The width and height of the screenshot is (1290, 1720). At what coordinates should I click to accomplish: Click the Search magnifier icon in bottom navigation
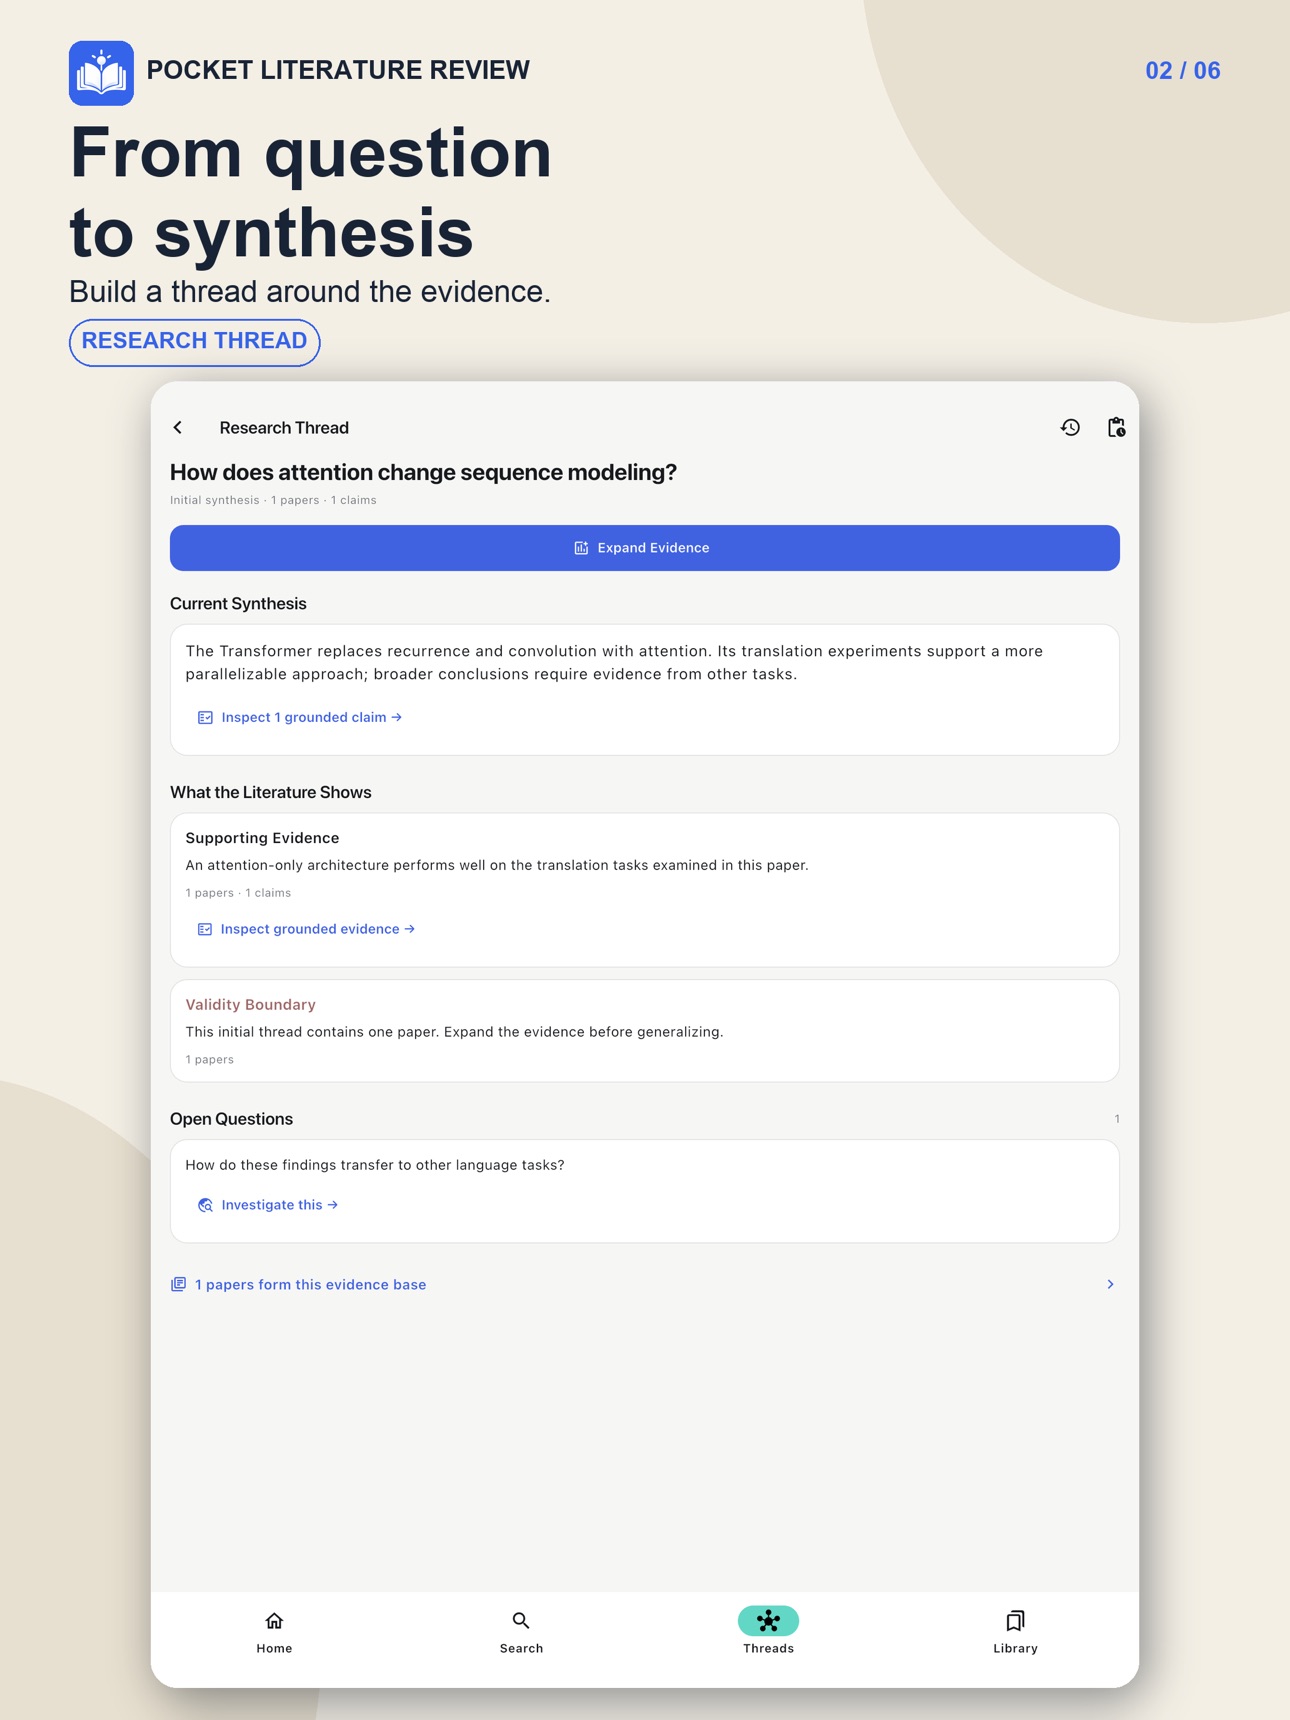(x=521, y=1620)
